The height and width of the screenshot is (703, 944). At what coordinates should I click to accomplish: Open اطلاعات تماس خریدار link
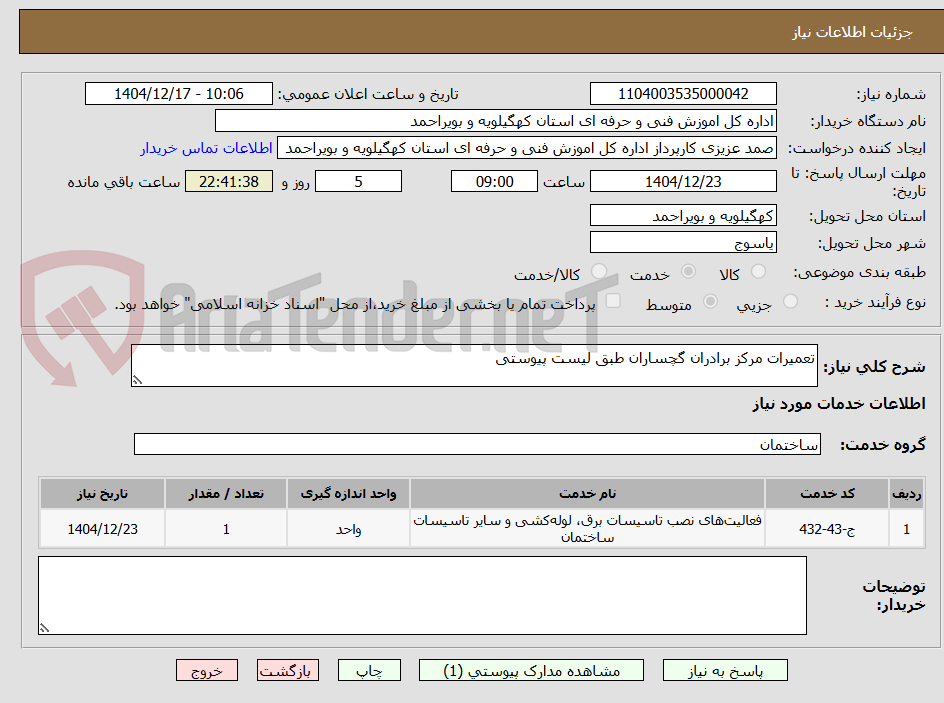tap(206, 148)
